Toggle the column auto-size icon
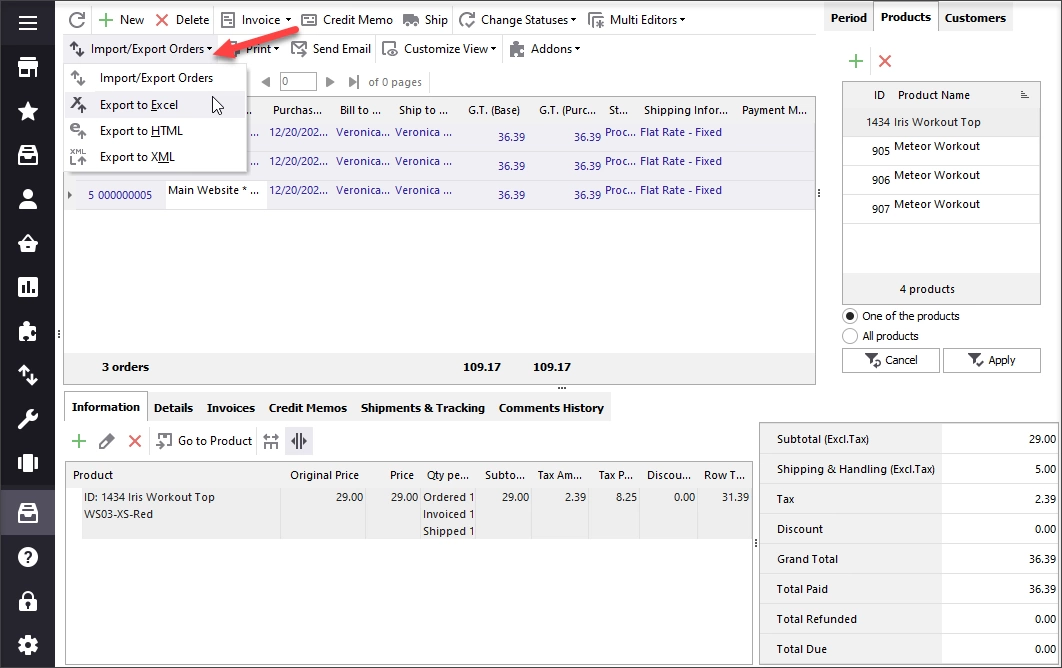 [x=299, y=441]
